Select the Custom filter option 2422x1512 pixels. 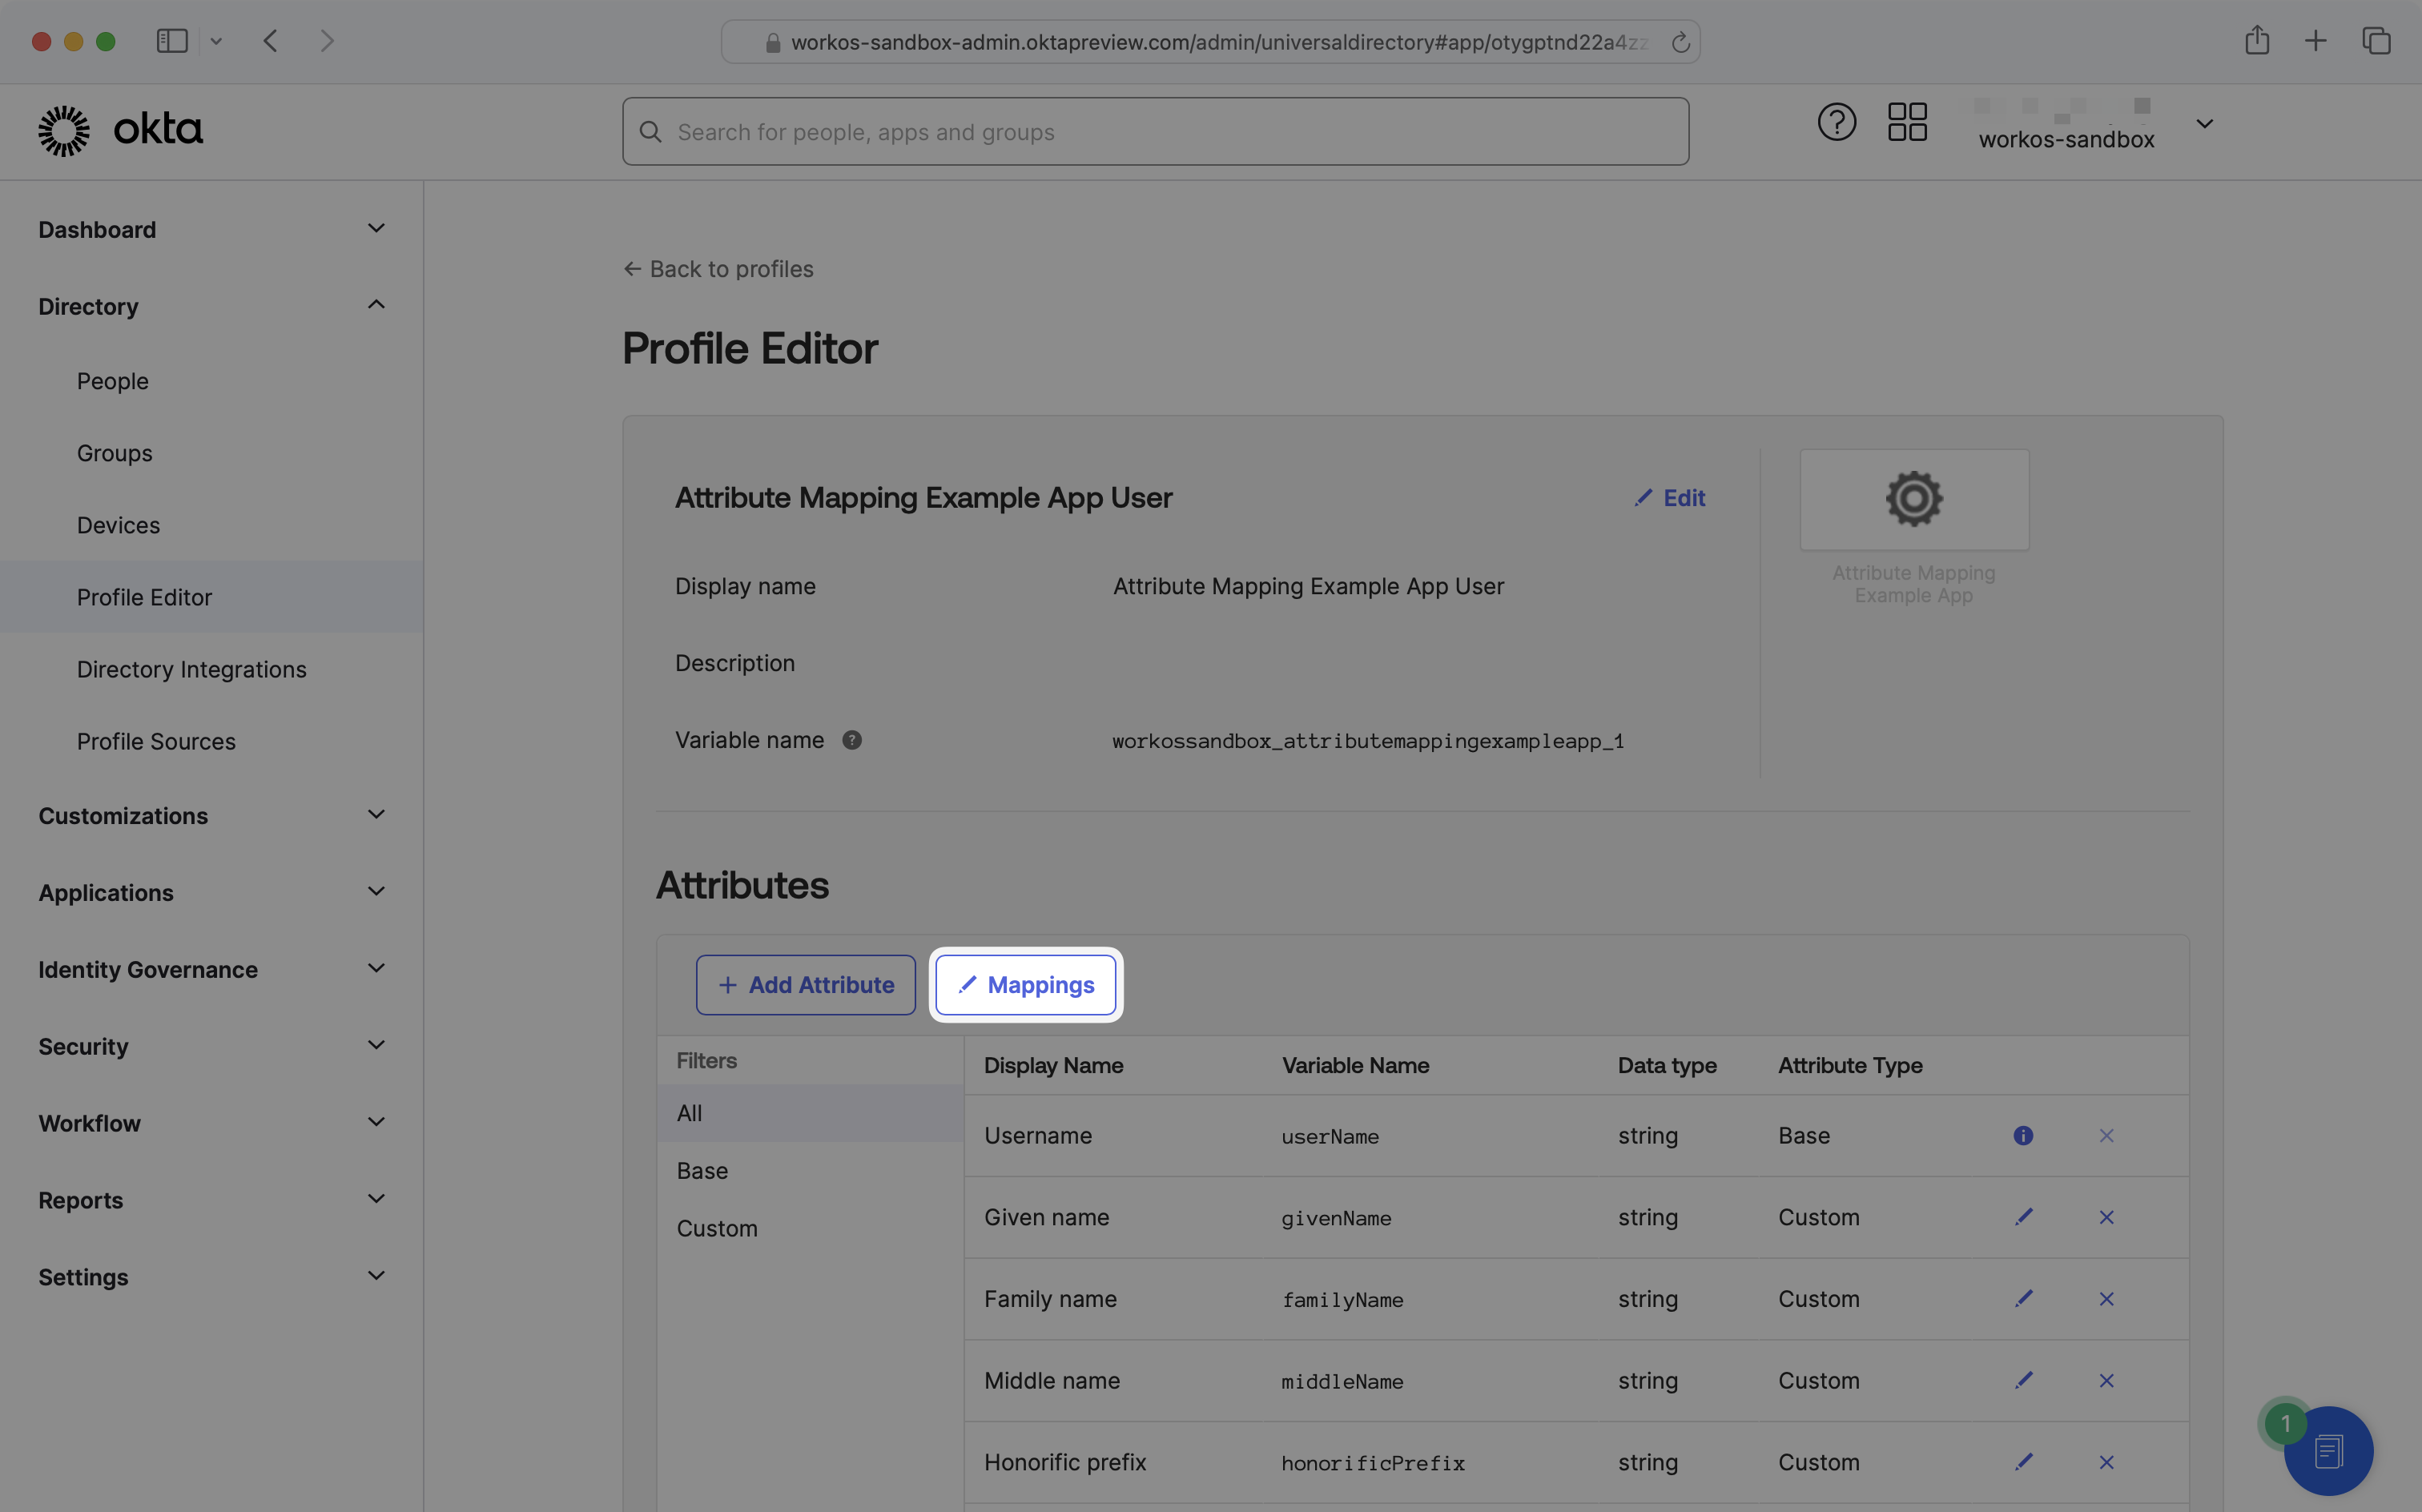pos(716,1226)
